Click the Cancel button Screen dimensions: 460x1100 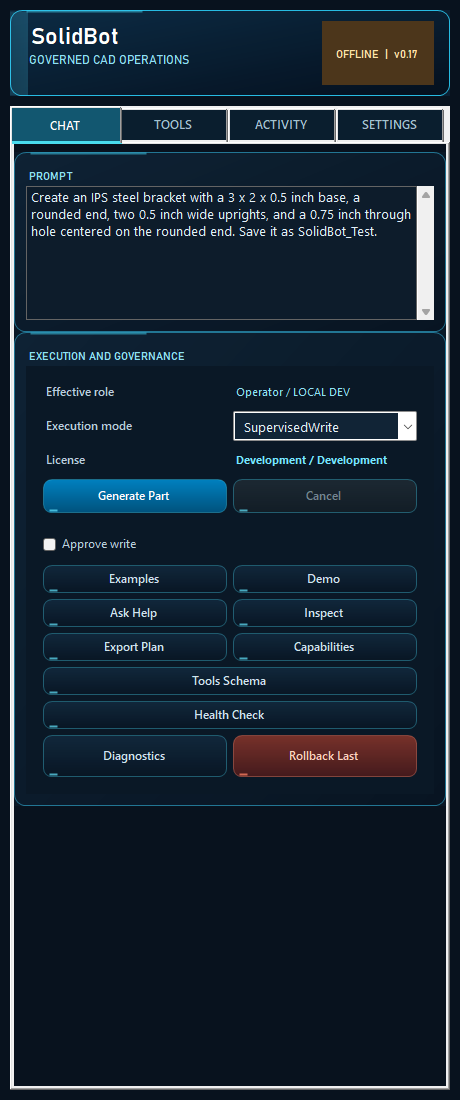pyautogui.click(x=325, y=496)
